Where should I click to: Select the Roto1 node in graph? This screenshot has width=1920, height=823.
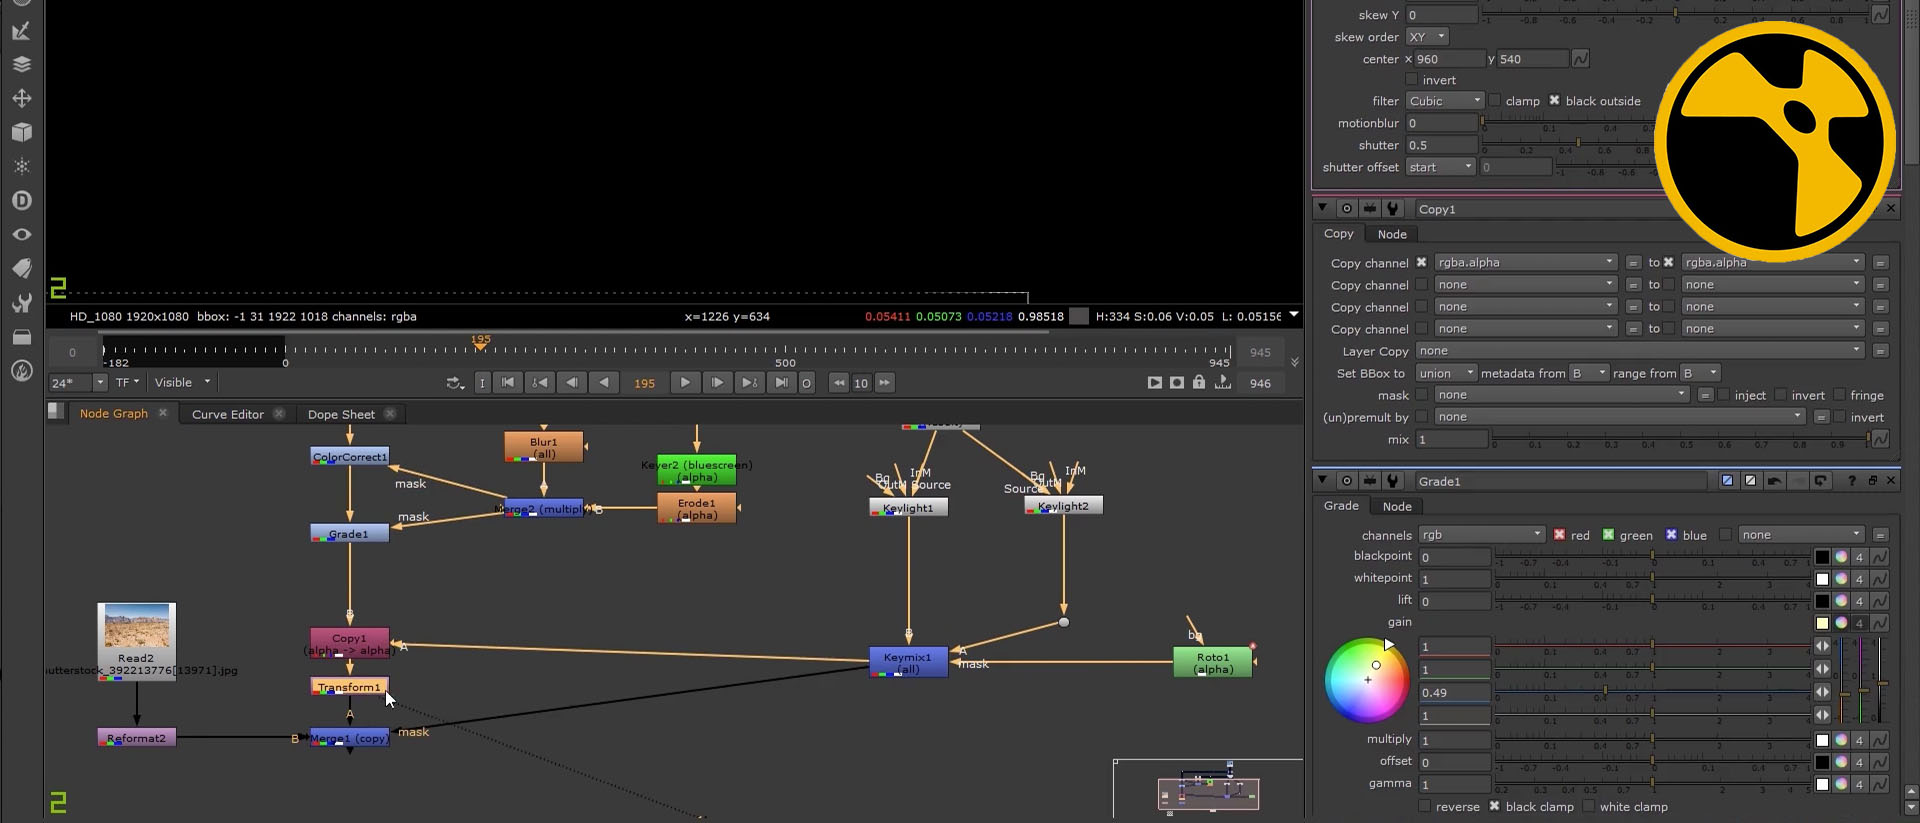tap(1213, 662)
